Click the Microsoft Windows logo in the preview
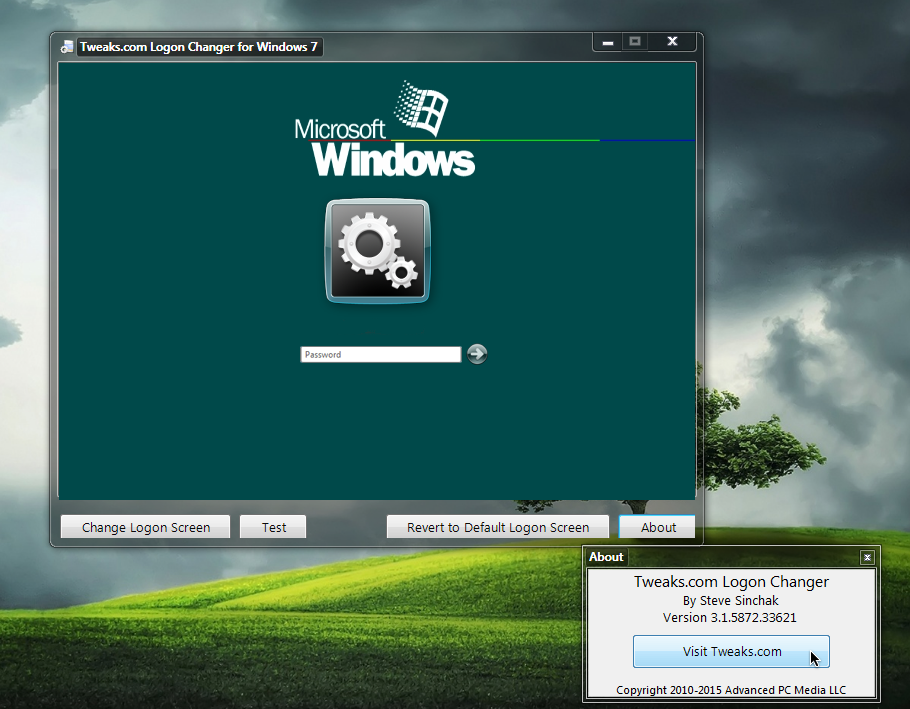This screenshot has width=910, height=709. [x=385, y=129]
